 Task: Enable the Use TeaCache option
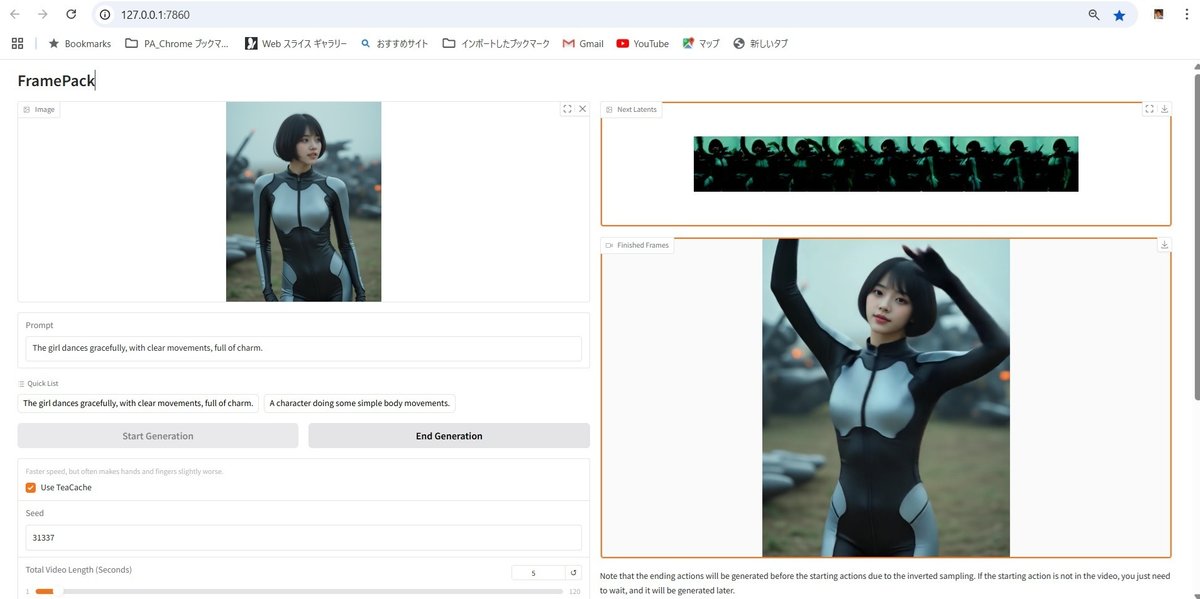click(30, 487)
